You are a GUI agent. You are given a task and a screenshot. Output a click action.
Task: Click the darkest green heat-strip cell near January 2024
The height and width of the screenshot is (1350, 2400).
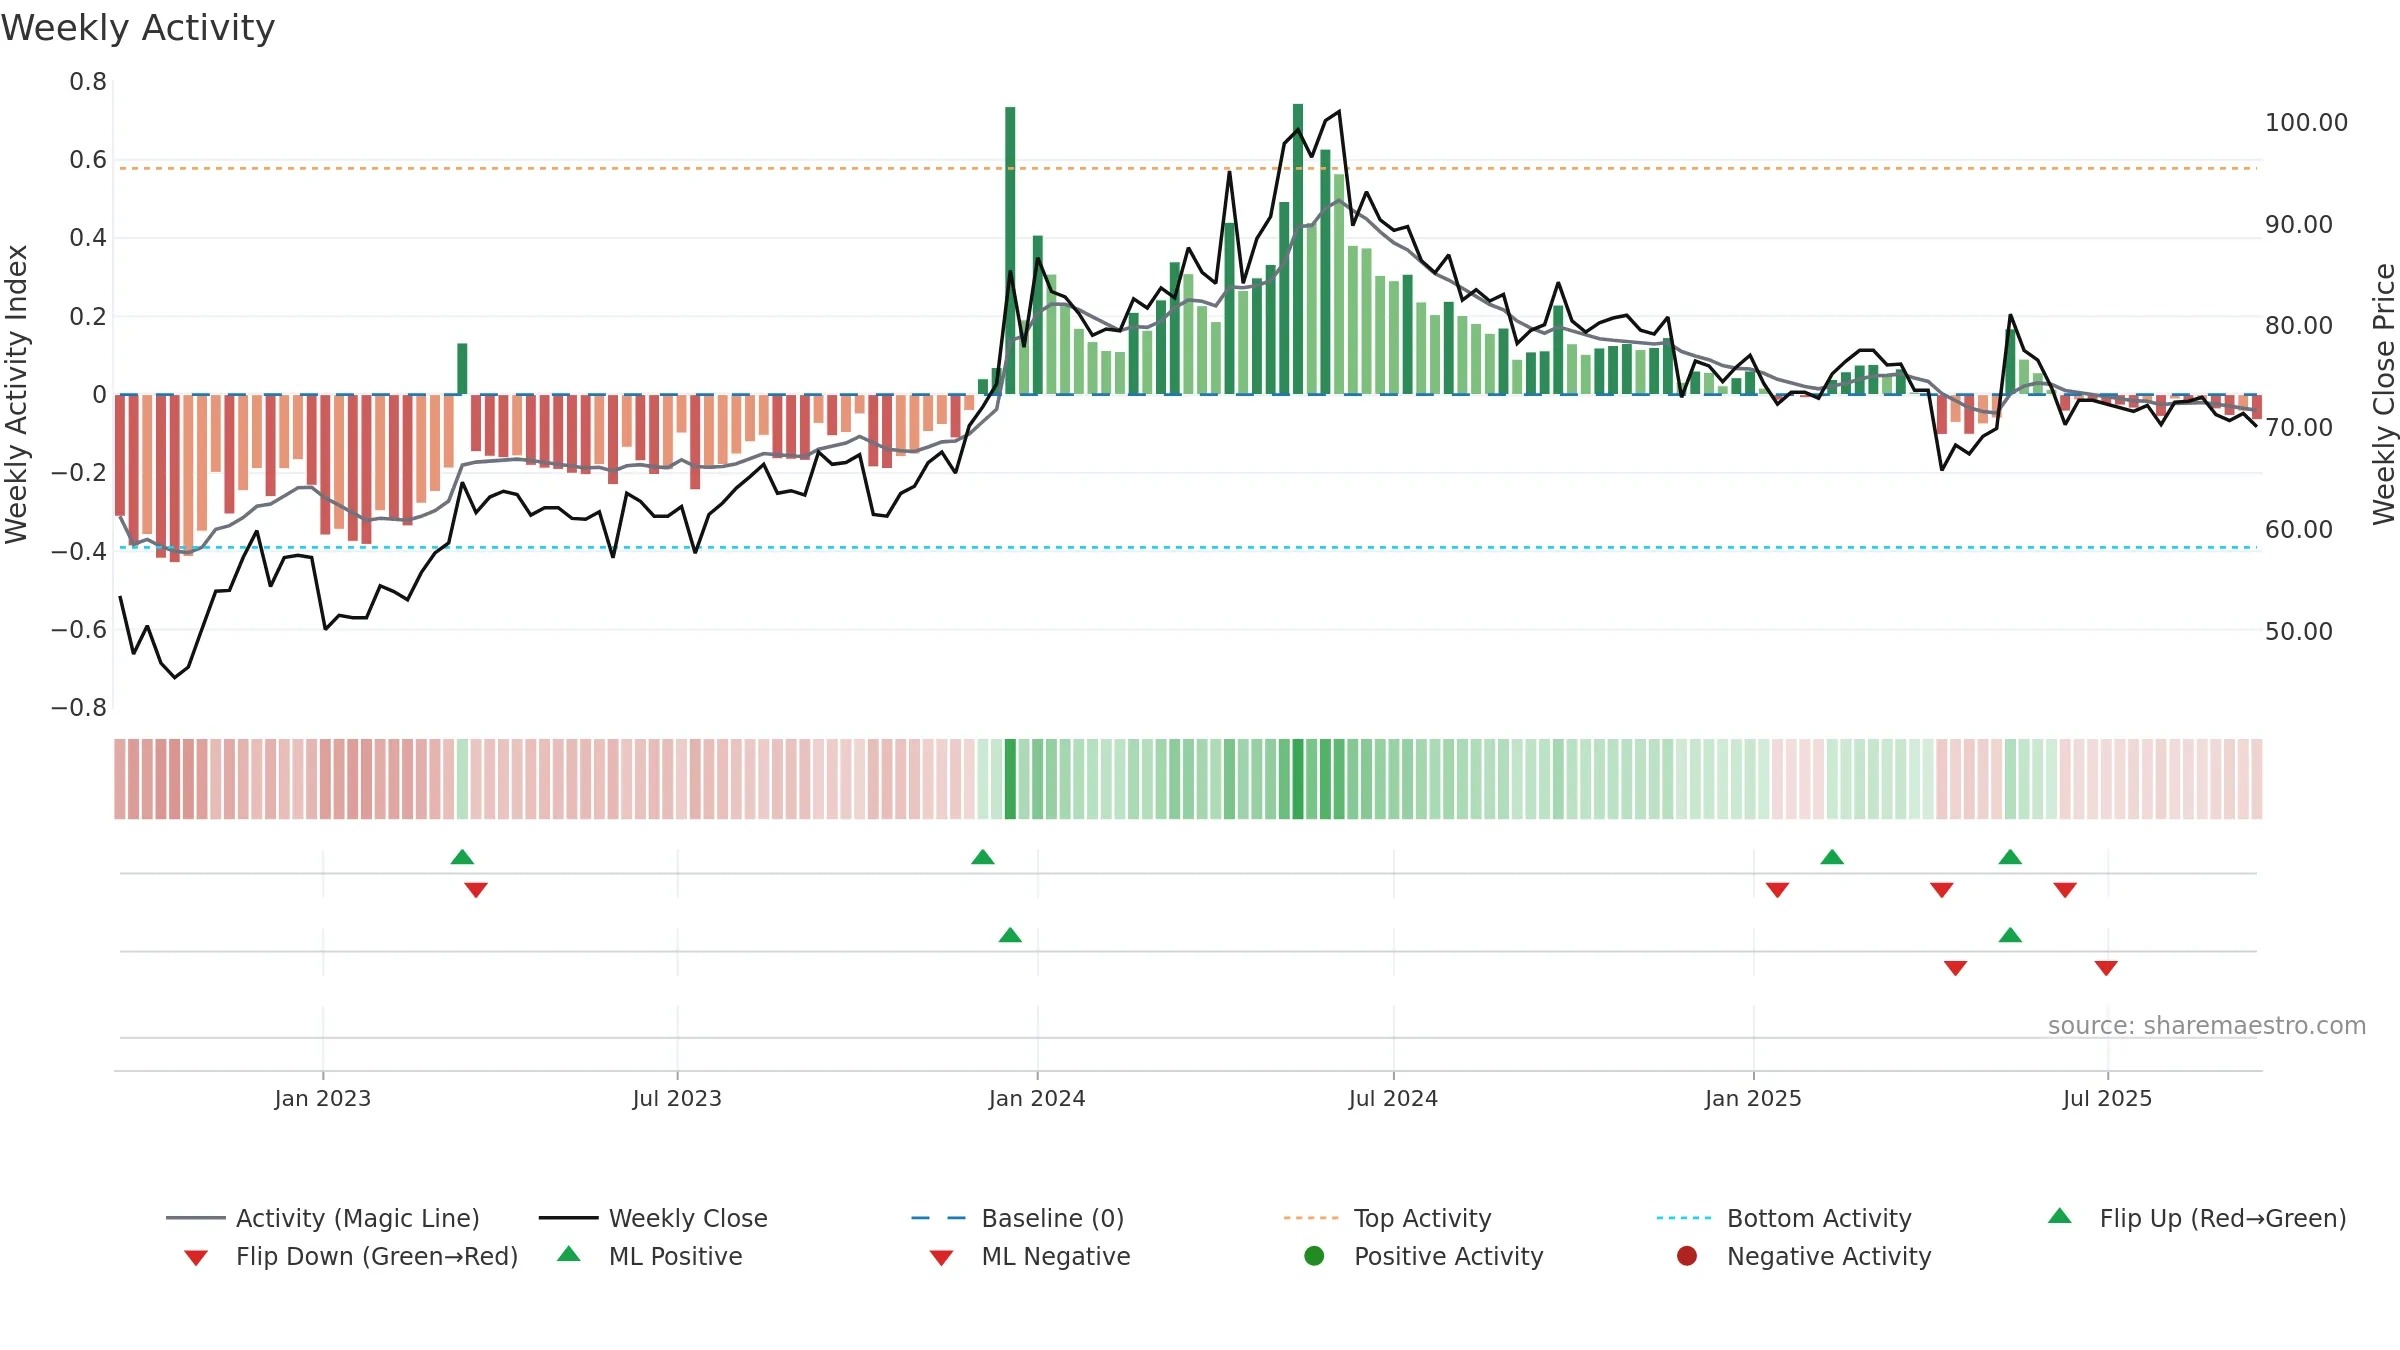point(1010,779)
